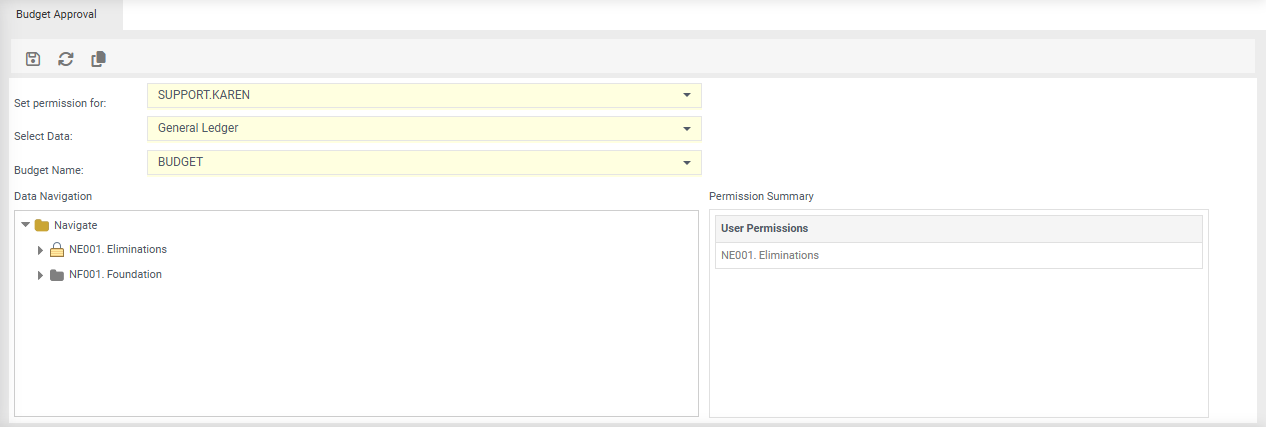The height and width of the screenshot is (428, 1266).
Task: Click the Refresh icon in the toolbar
Action: click(66, 59)
